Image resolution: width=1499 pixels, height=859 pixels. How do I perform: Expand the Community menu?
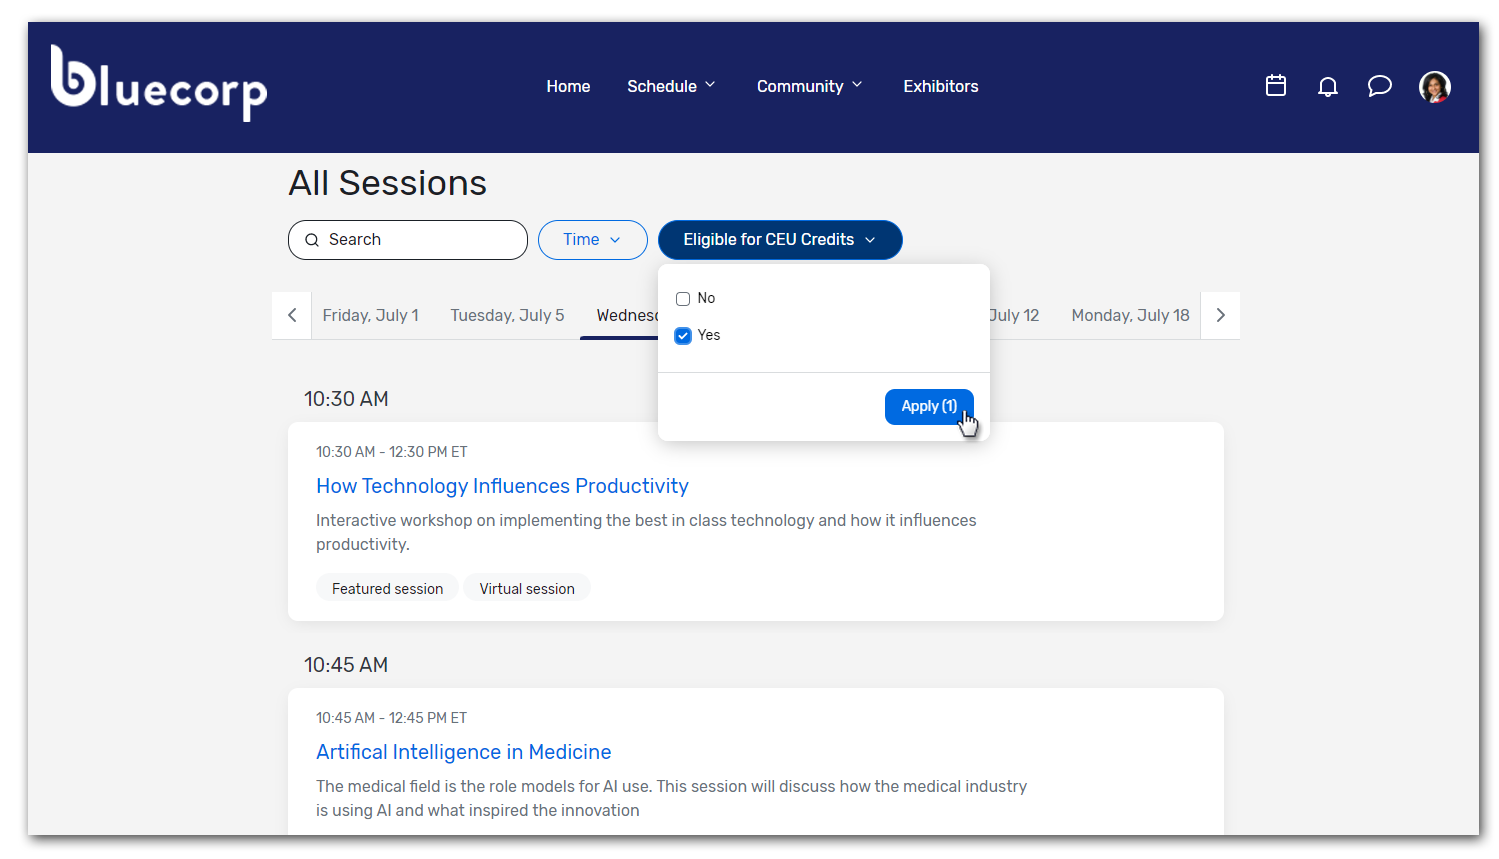coord(809,86)
